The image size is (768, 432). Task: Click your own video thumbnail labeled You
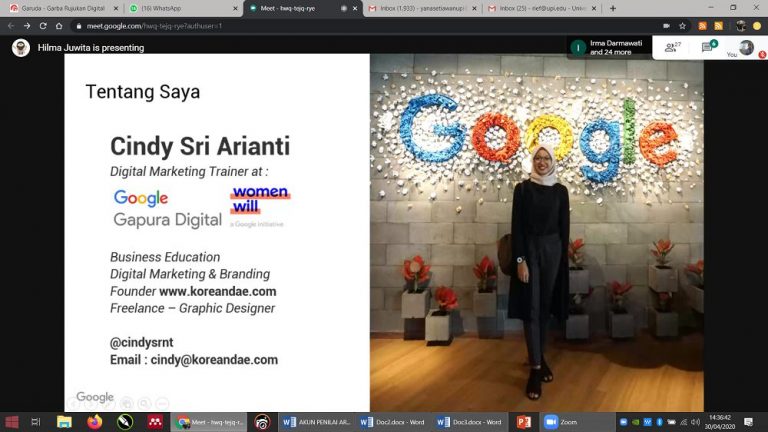(x=746, y=48)
